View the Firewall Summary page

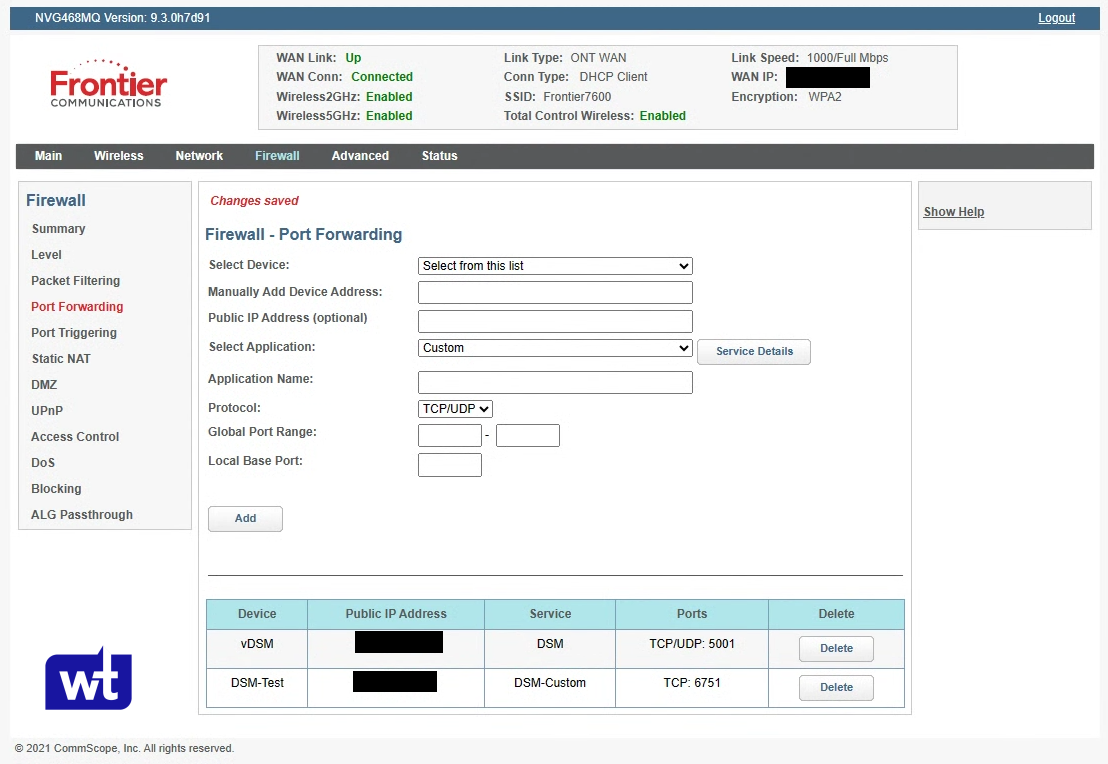(x=58, y=228)
